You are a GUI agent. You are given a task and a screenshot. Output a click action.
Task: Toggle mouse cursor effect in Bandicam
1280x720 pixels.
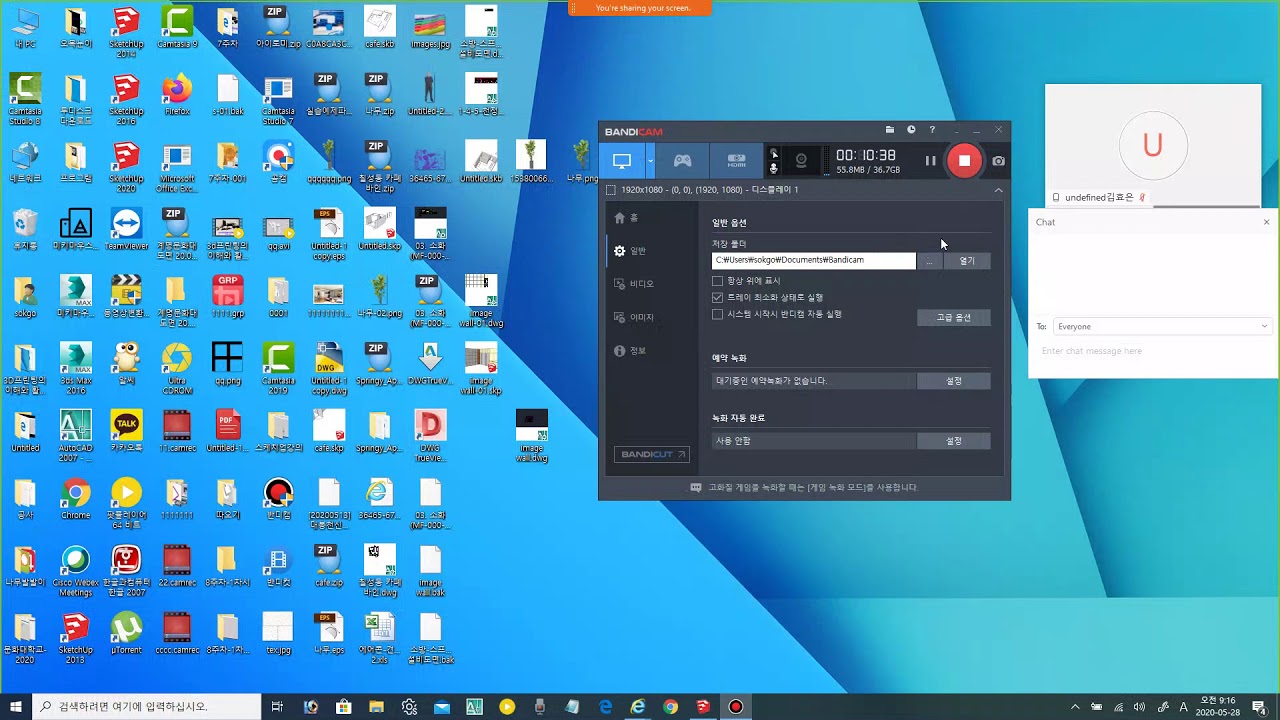click(773, 154)
